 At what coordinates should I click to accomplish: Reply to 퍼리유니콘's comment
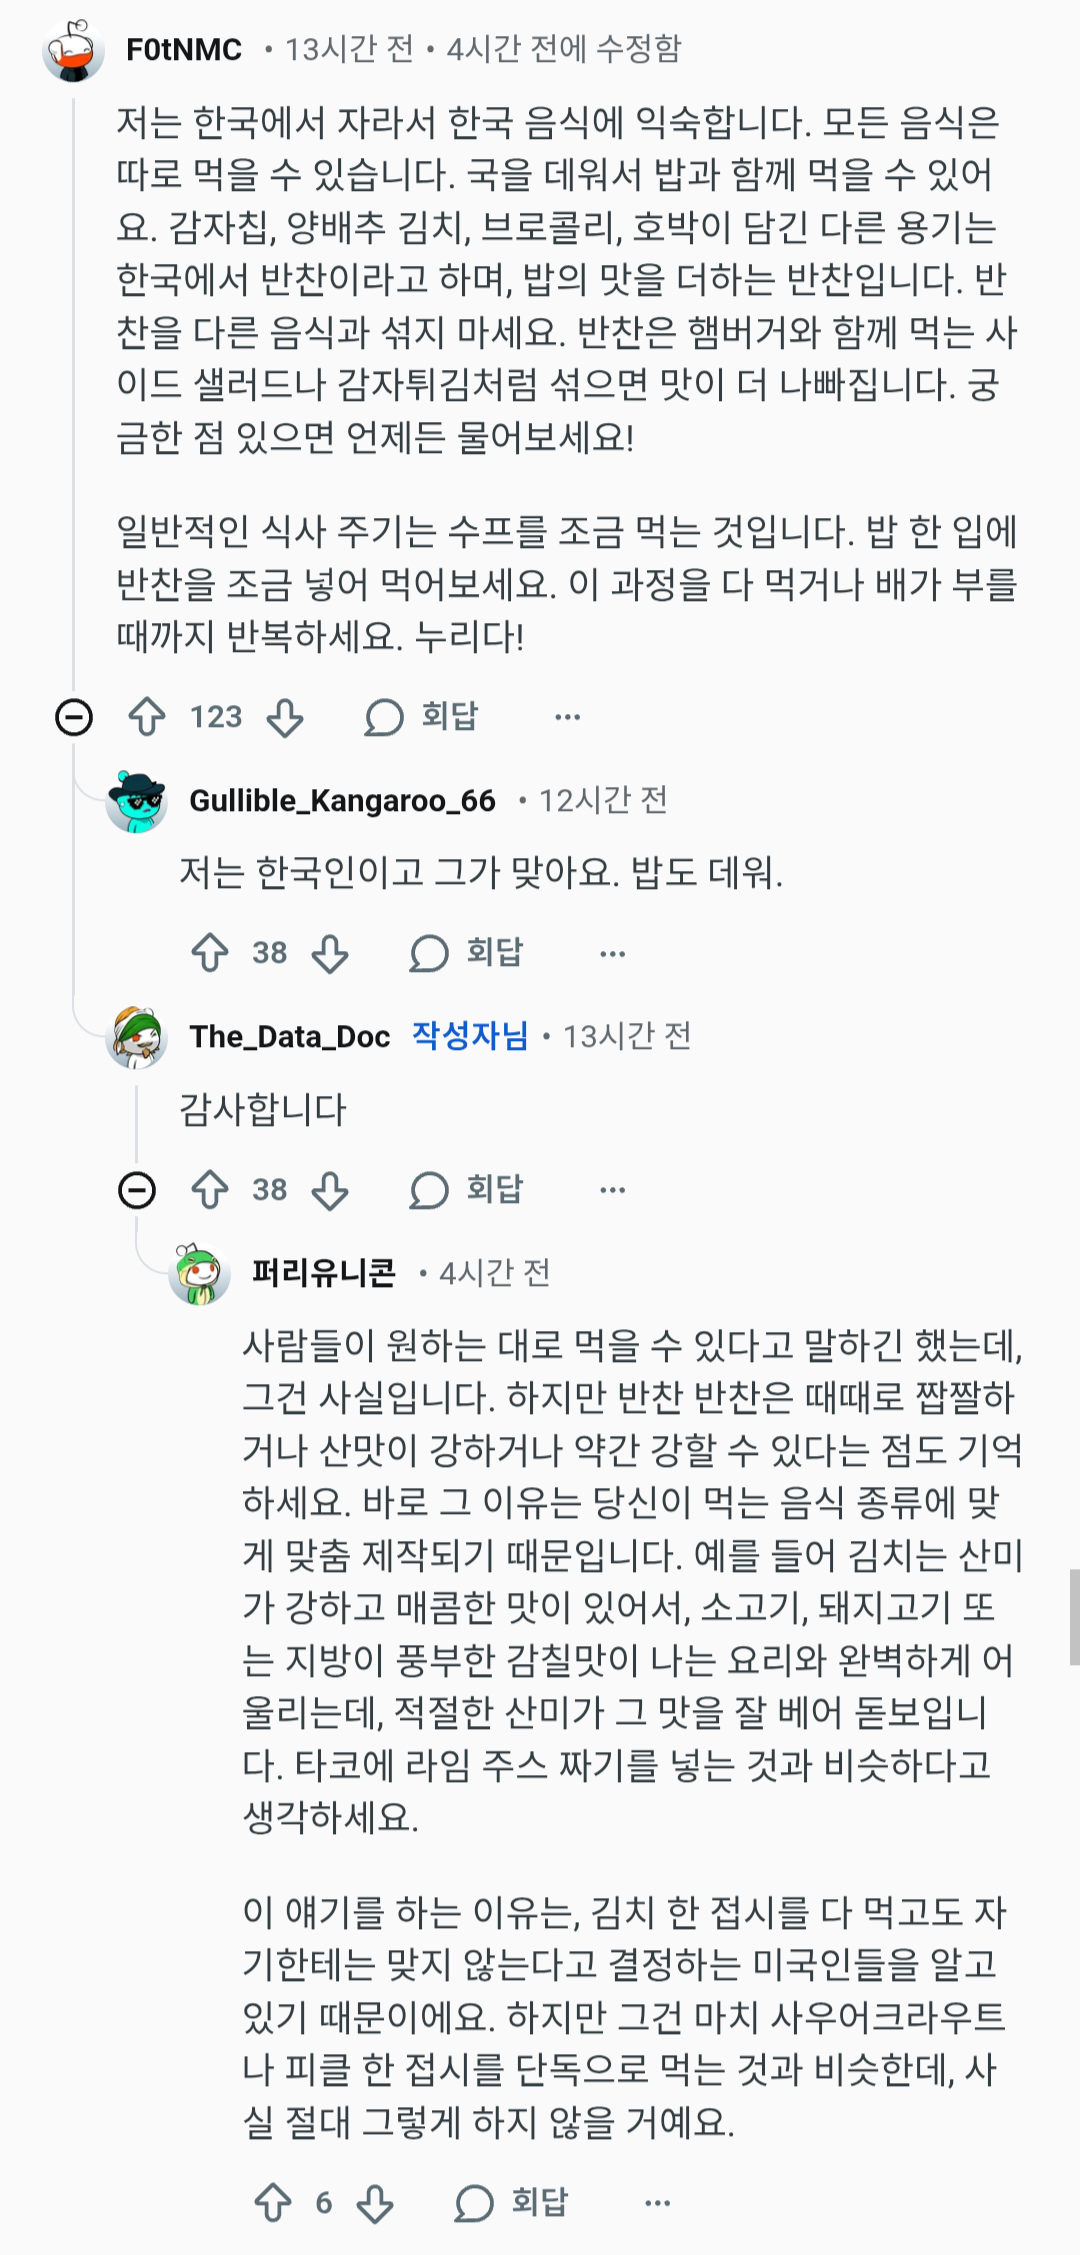click(x=512, y=2203)
